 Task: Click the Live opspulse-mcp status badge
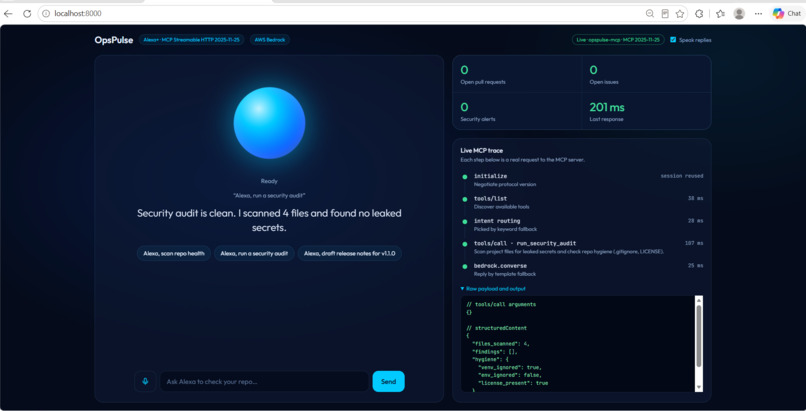tap(618, 40)
